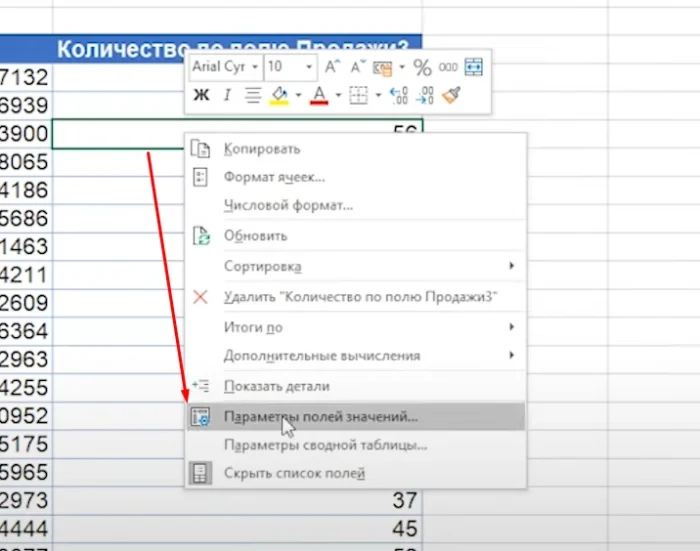Open the Arial Cyr font name dropdown
The height and width of the screenshot is (551, 700).
click(x=256, y=68)
